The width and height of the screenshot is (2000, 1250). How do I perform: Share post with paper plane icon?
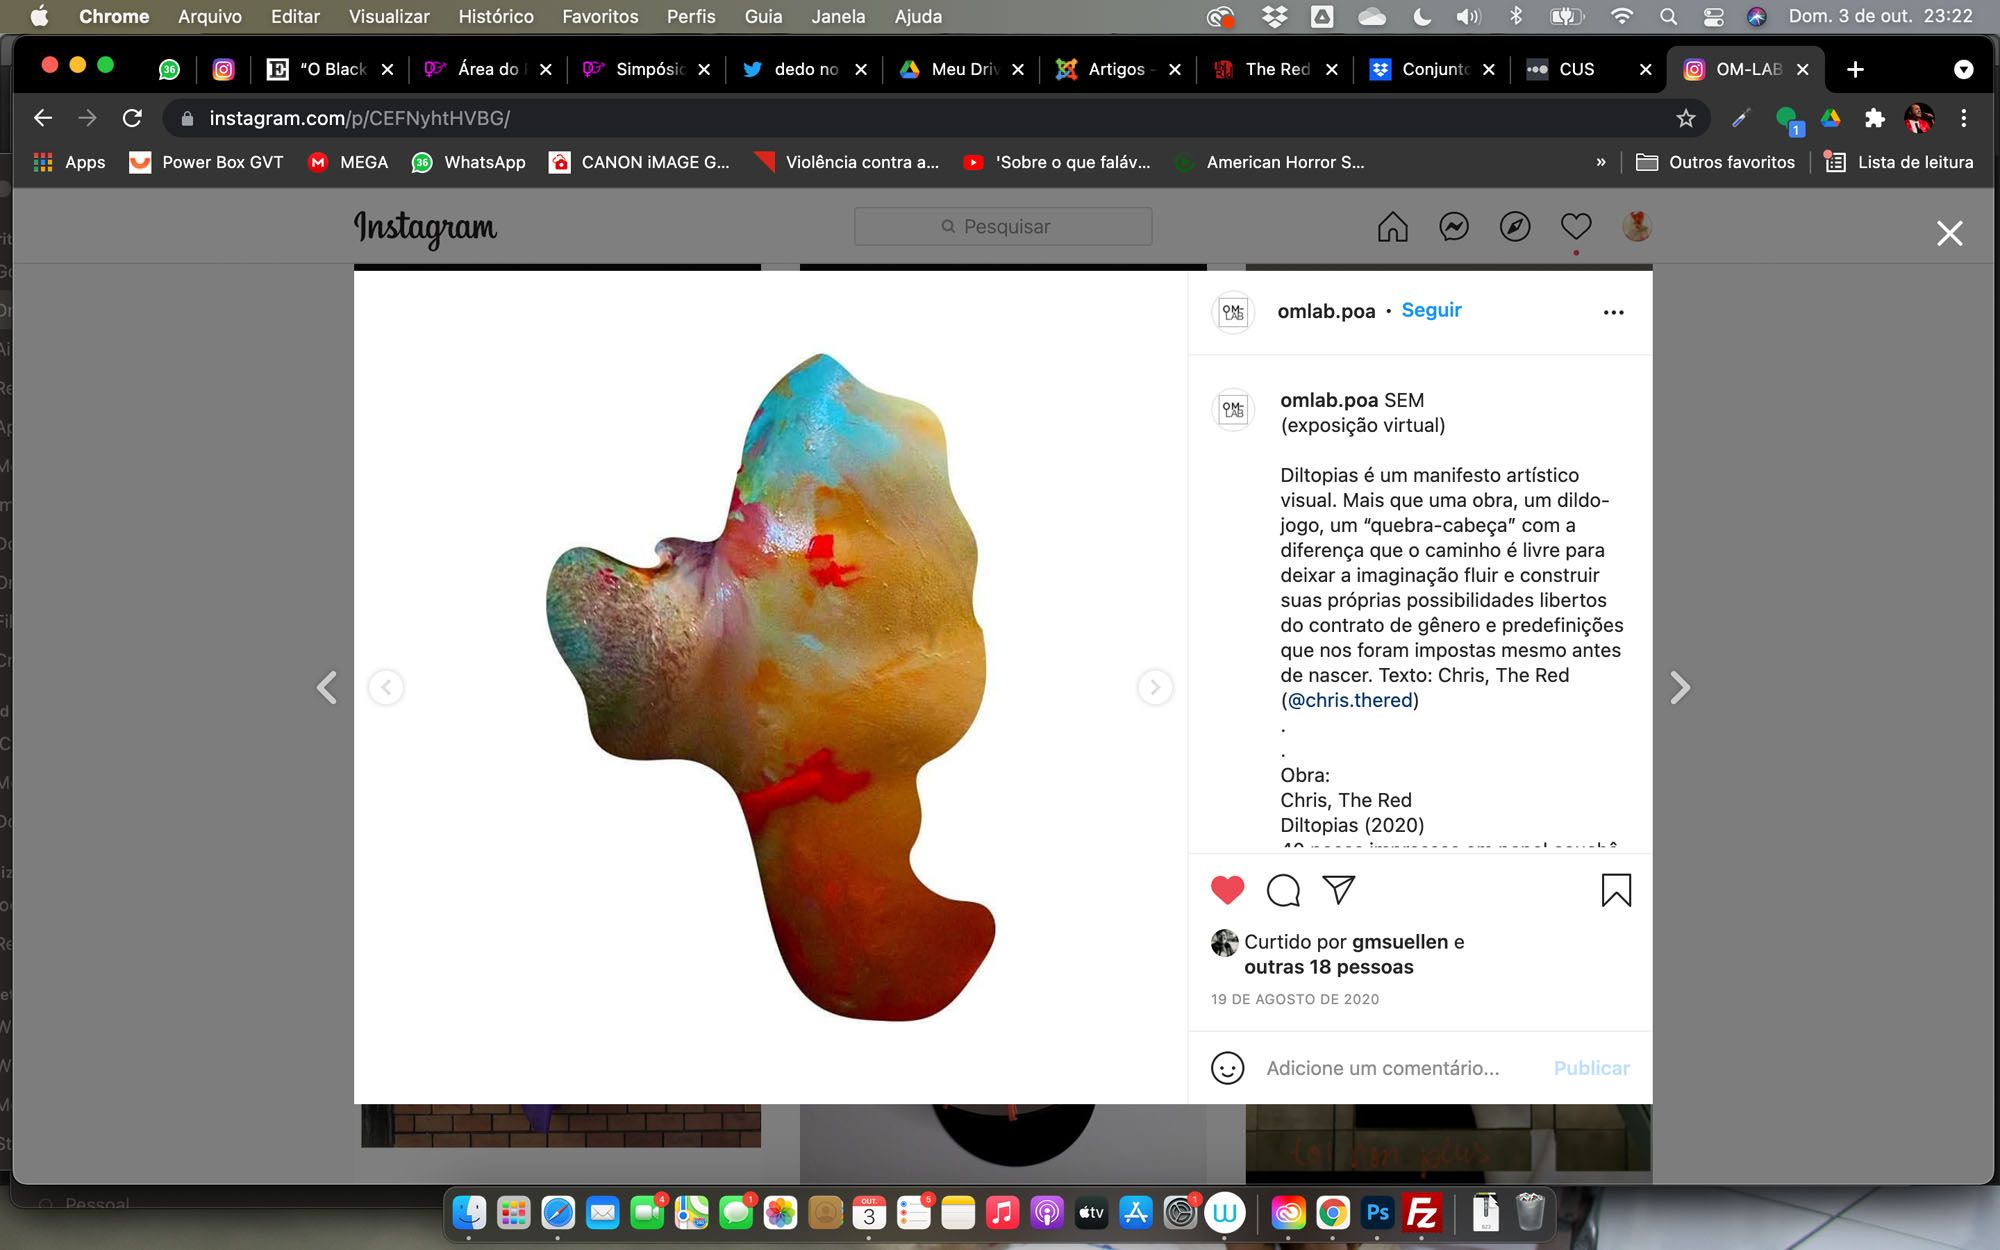click(x=1338, y=889)
